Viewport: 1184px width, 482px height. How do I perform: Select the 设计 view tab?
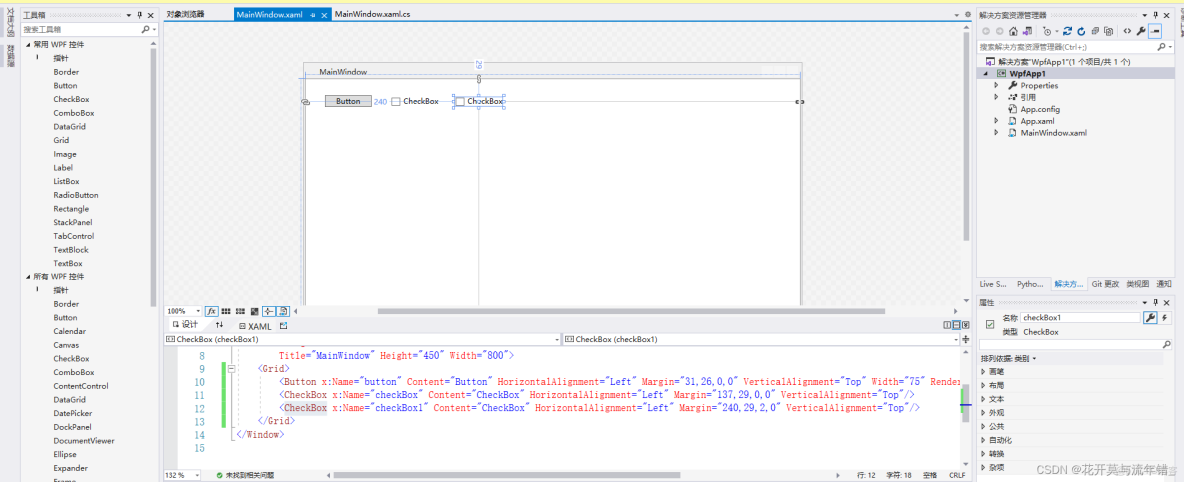click(186, 325)
